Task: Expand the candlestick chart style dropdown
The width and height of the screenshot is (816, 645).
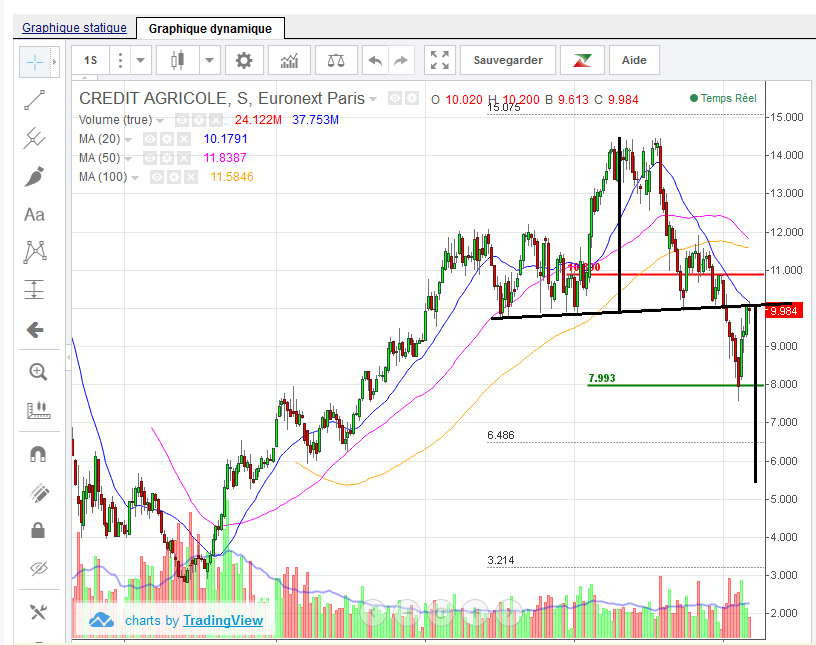Action: pyautogui.click(x=209, y=60)
